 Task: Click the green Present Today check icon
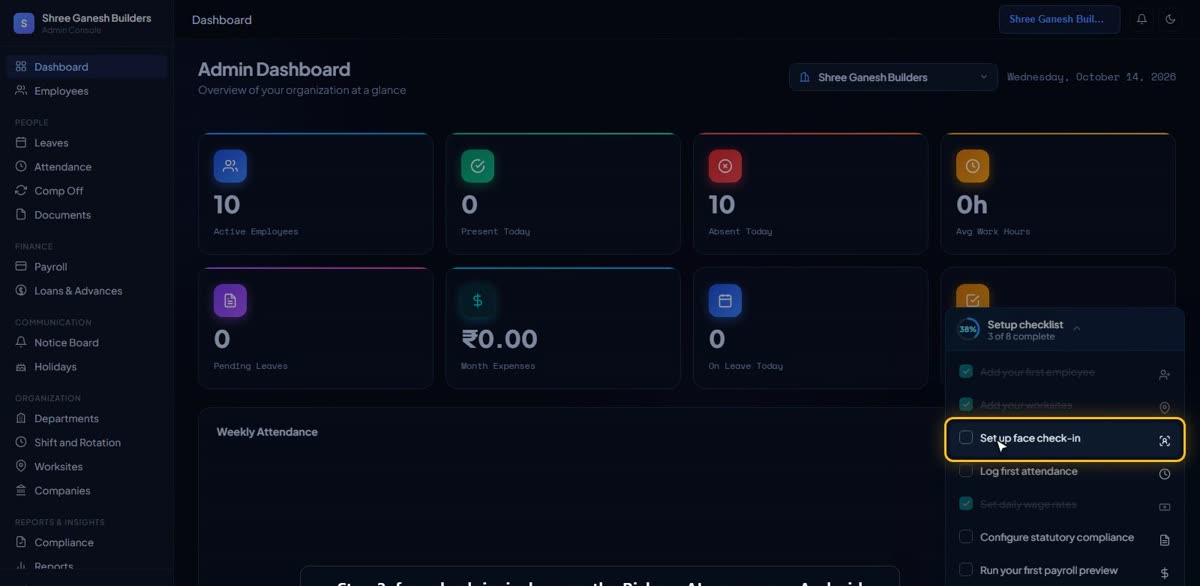point(477,166)
